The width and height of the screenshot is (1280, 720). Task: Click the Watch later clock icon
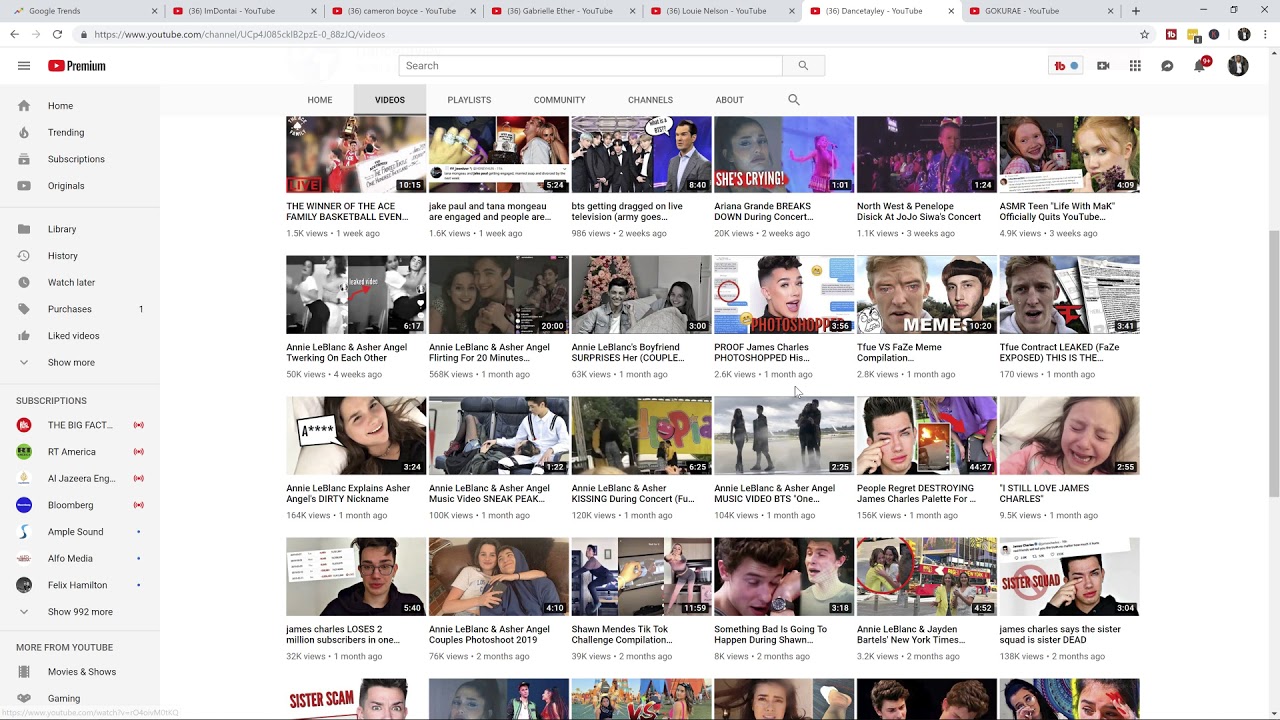click(x=24, y=283)
